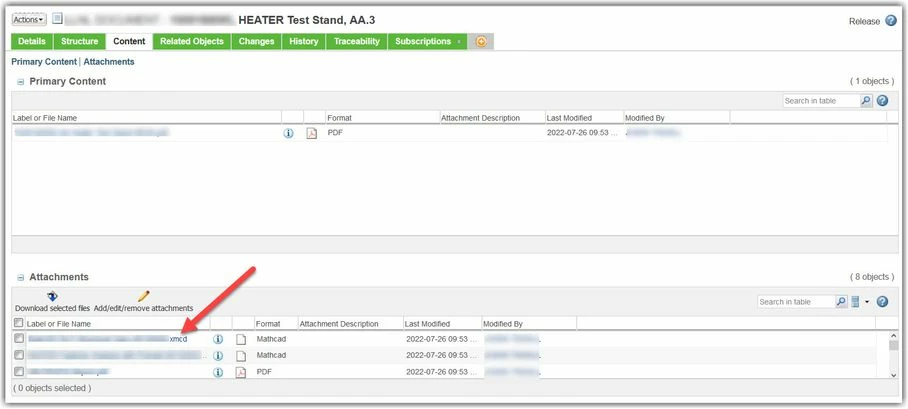Click the Download selected files icon

pyautogui.click(x=53, y=297)
